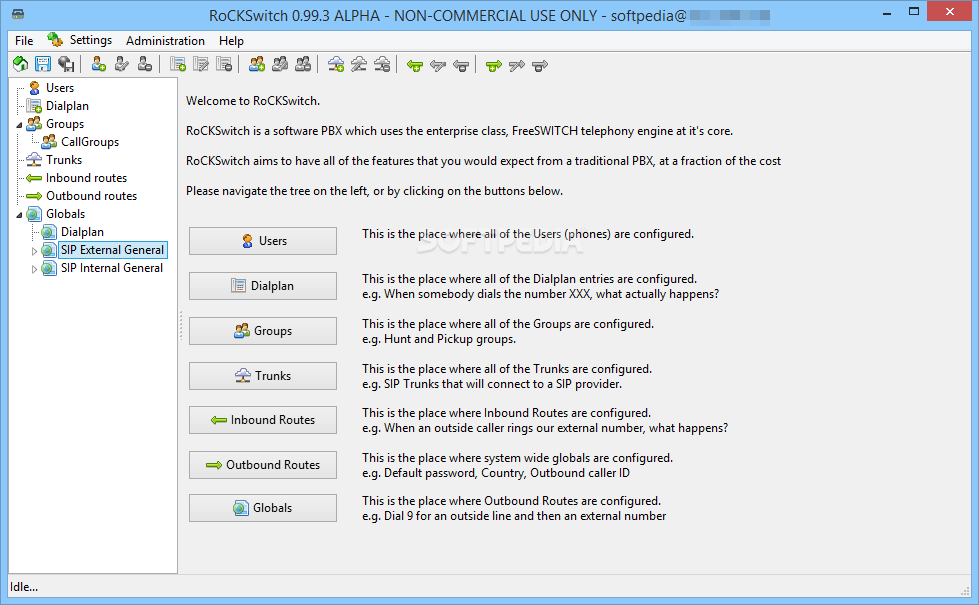Image resolution: width=979 pixels, height=605 pixels.
Task: Expand SIP Internal General node
Action: point(34,269)
